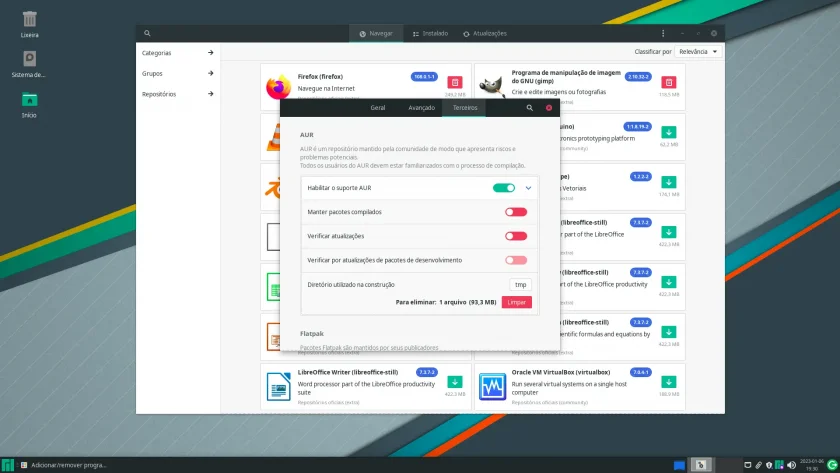
Task: Click the VirtualBox version badge 7.0.4-1
Action: (641, 372)
